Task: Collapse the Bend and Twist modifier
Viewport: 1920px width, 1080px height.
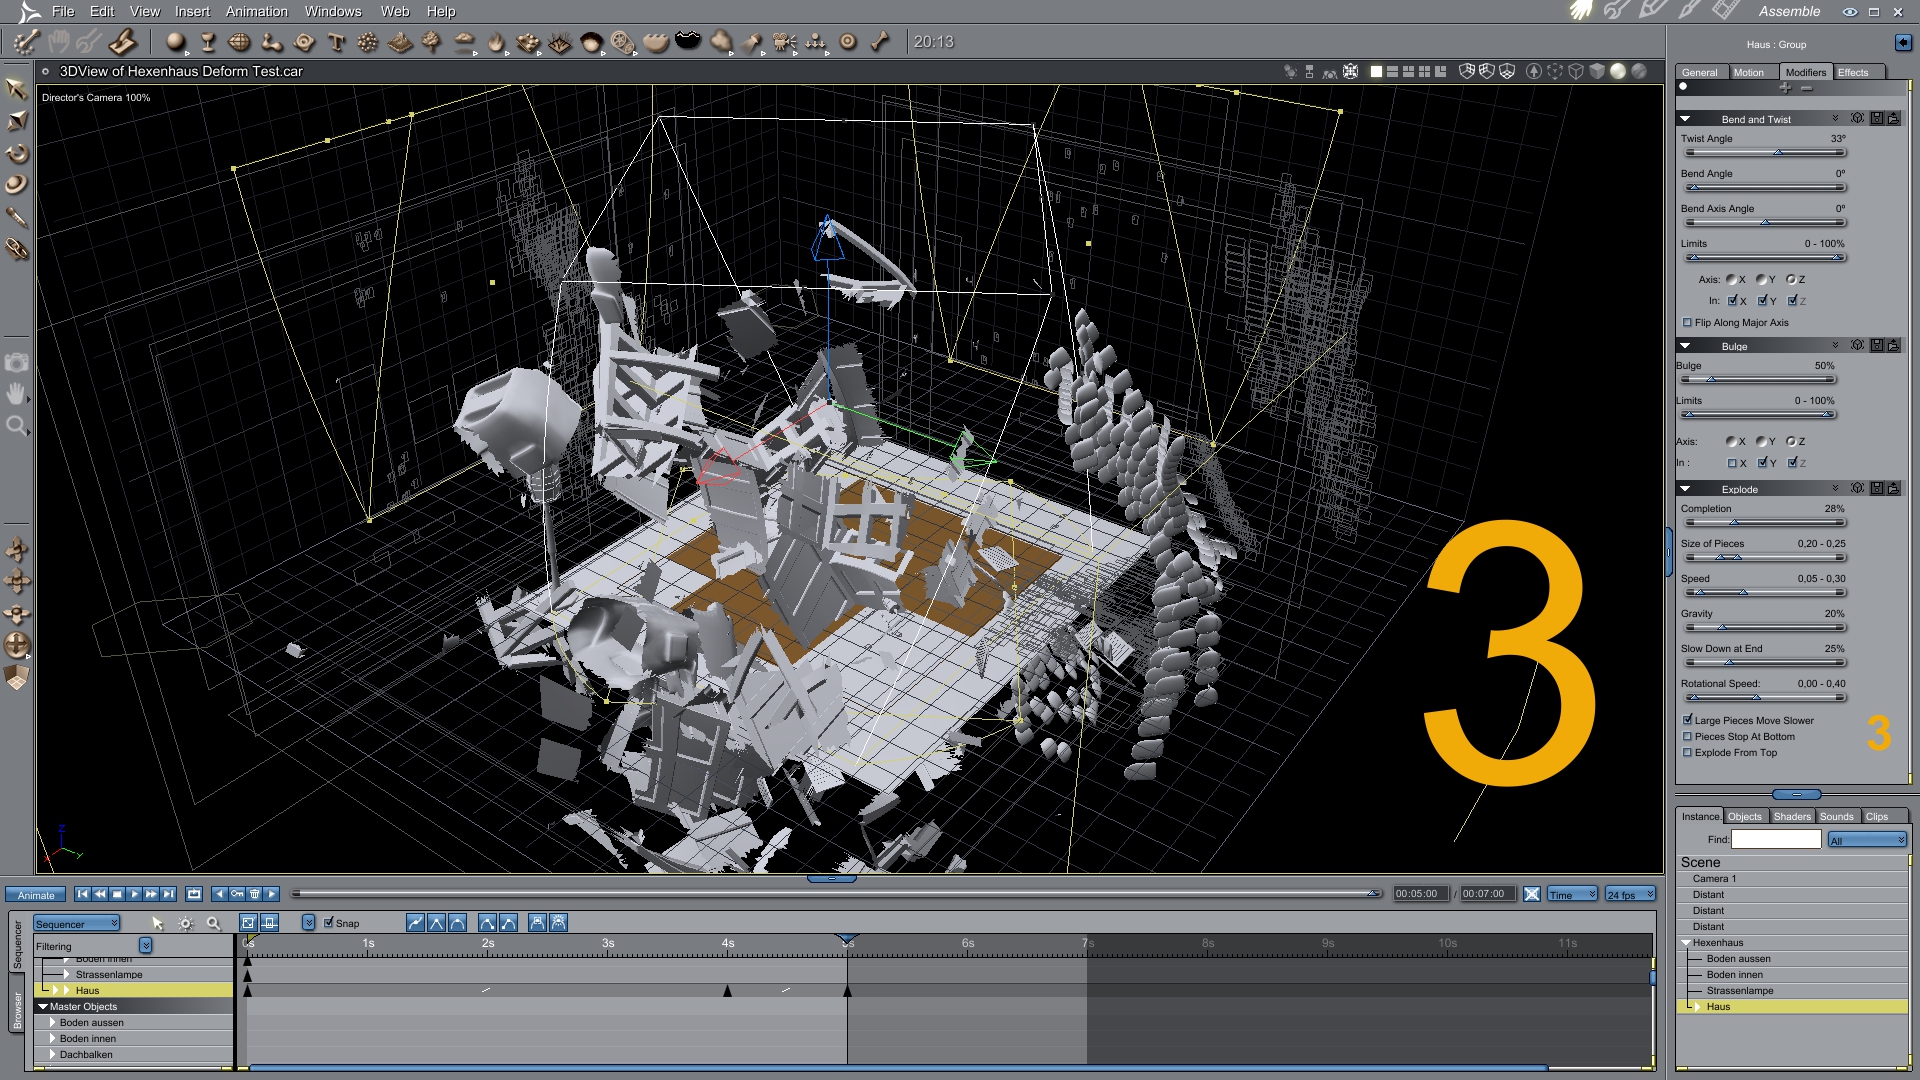Action: [1685, 119]
